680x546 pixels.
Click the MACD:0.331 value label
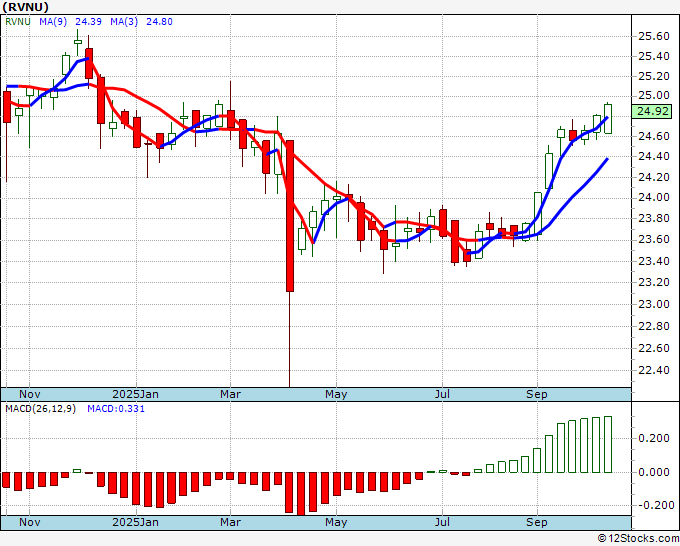click(x=116, y=409)
